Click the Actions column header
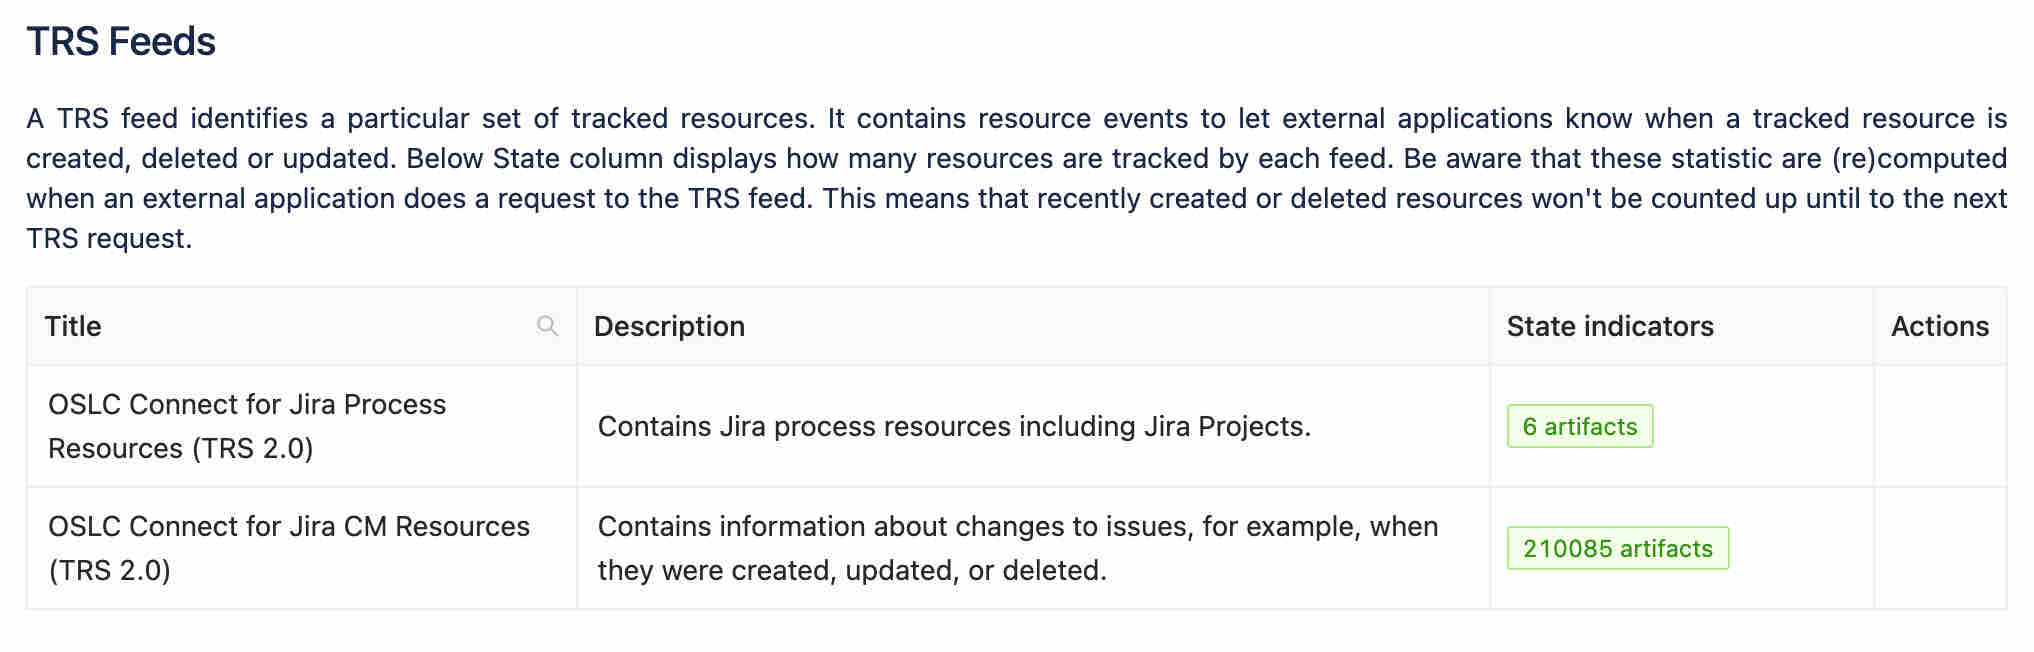The width and height of the screenshot is (2034, 652). 1940,326
